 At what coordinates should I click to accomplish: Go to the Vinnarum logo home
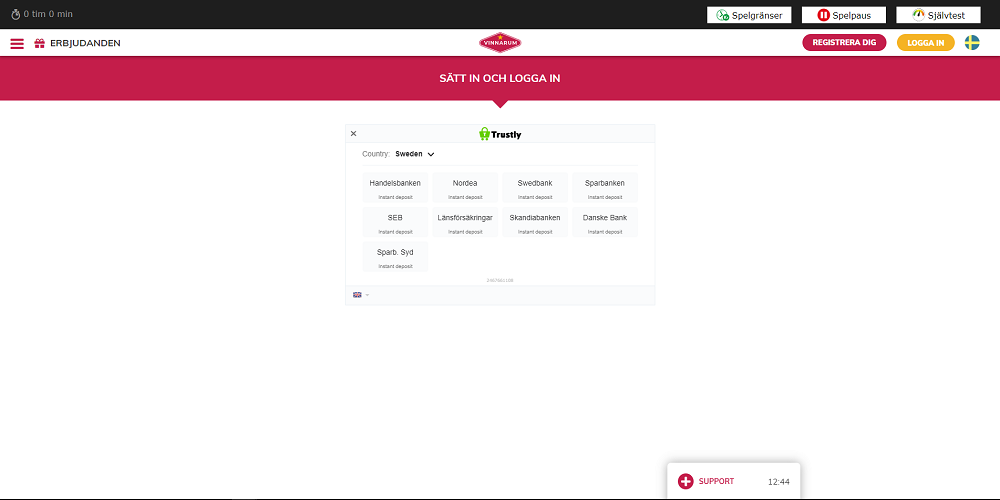500,43
